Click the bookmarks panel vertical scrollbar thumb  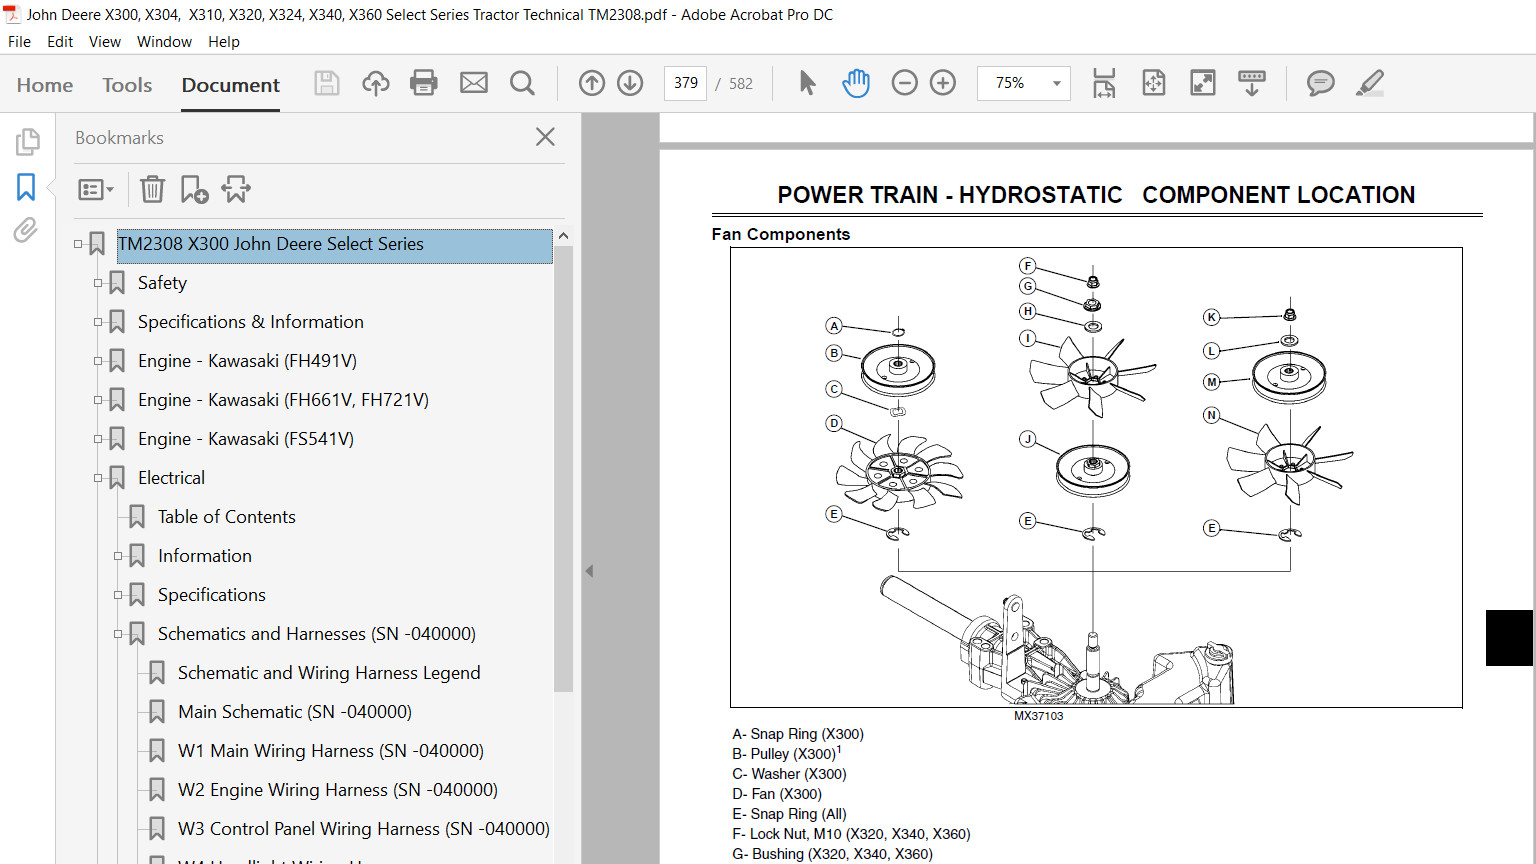(563, 468)
